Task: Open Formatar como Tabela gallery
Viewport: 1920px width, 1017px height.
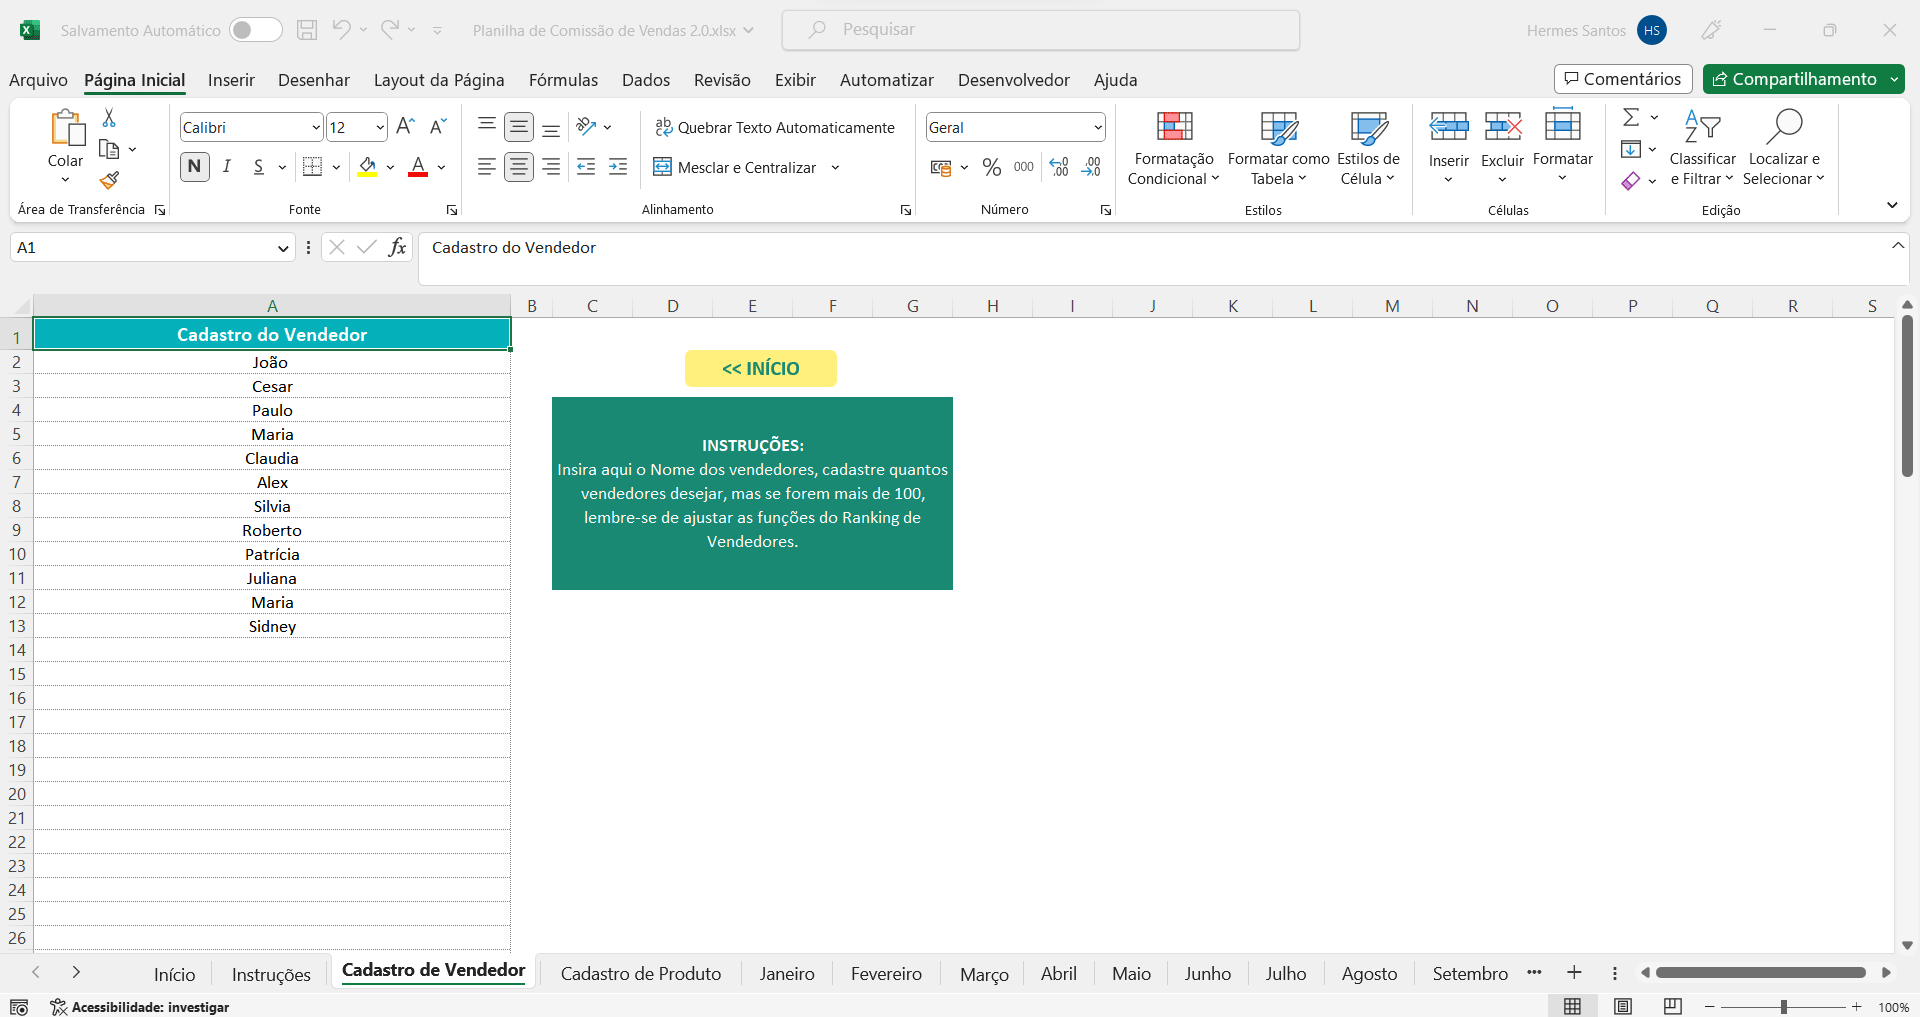Action: coord(1278,148)
